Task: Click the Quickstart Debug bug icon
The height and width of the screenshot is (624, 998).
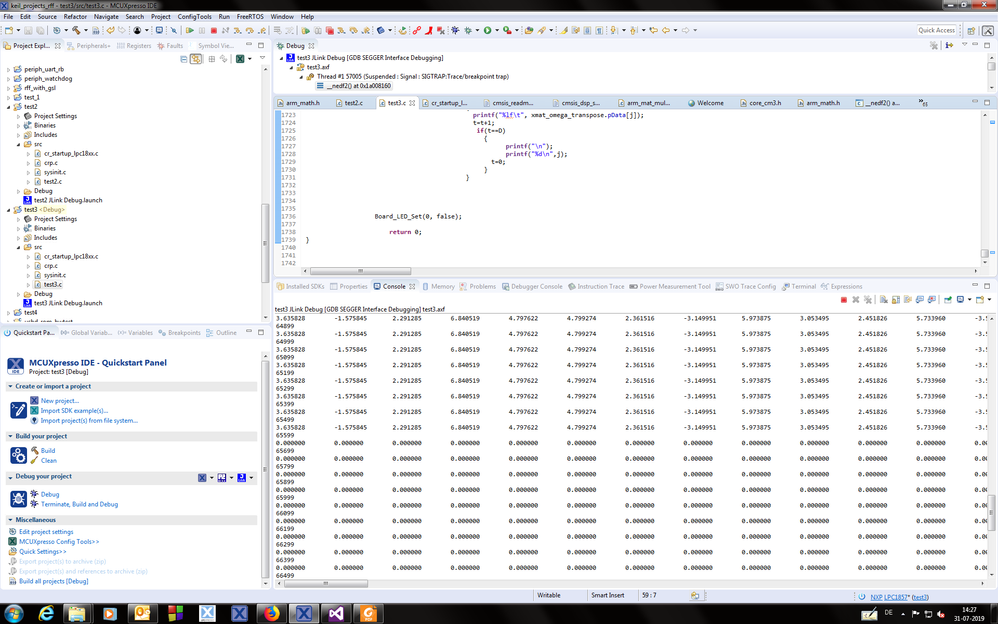Action: [18, 498]
